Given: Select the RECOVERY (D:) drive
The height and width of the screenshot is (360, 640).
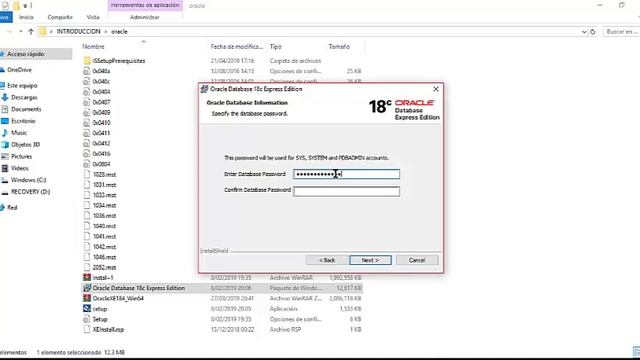Looking at the screenshot, I should pyautogui.click(x=30, y=192).
